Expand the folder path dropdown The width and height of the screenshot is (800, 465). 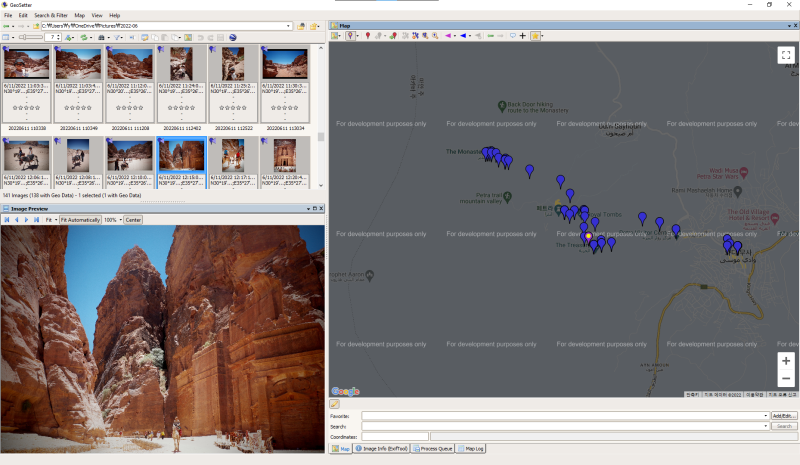[289, 26]
